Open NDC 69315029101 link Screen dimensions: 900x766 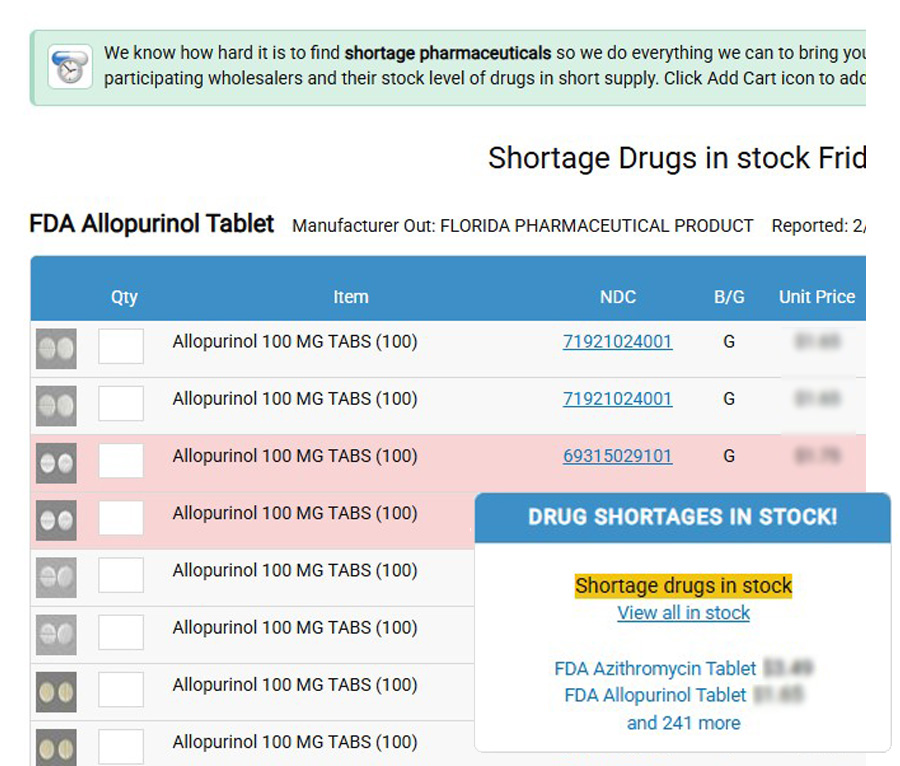click(617, 456)
